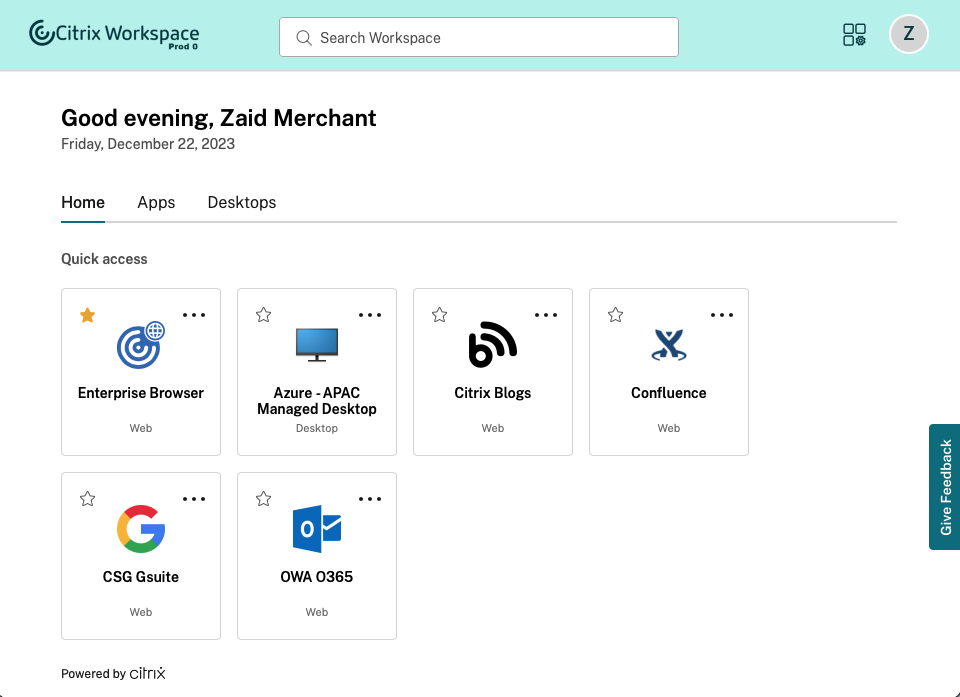
Task: Open the Enterprise Browser app icon
Action: (141, 345)
